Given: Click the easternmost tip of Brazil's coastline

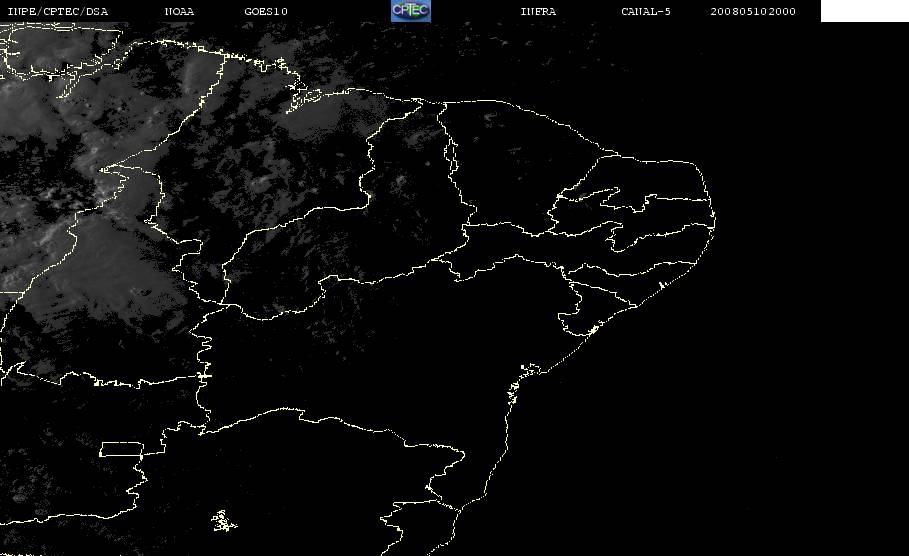Looking at the screenshot, I should (x=714, y=220).
